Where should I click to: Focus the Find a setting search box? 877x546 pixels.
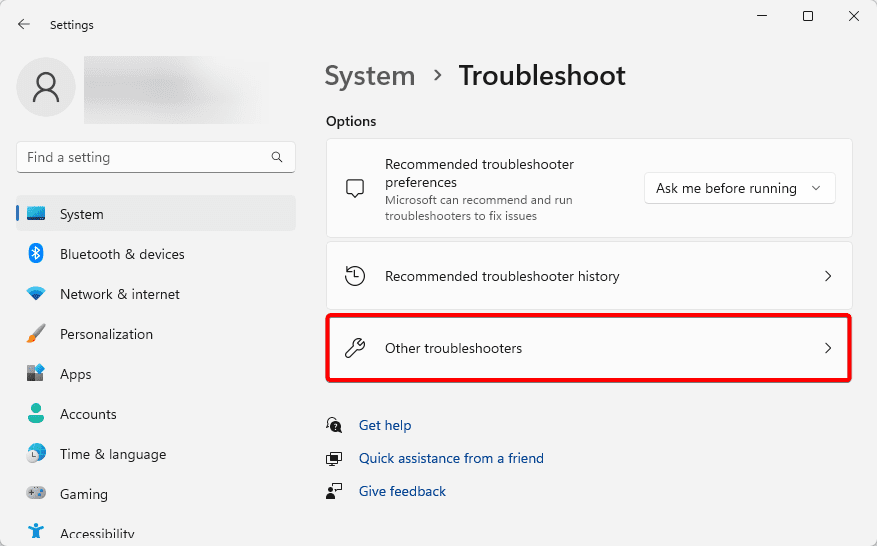coord(145,157)
